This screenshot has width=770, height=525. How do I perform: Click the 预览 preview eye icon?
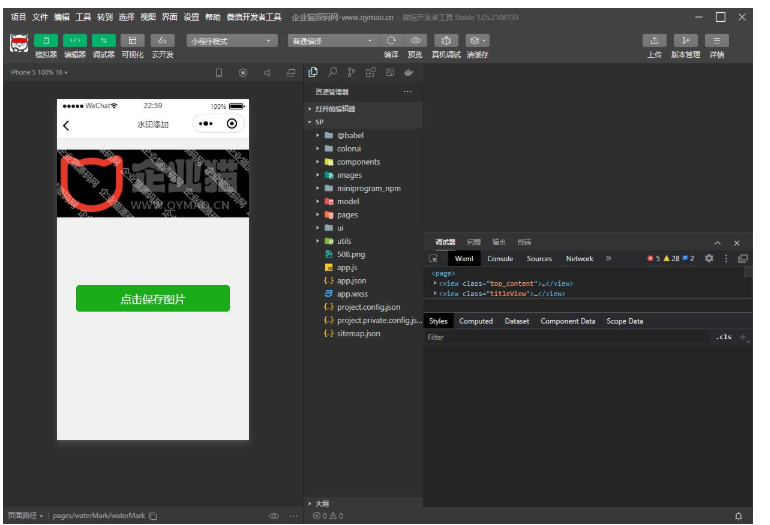coord(415,41)
